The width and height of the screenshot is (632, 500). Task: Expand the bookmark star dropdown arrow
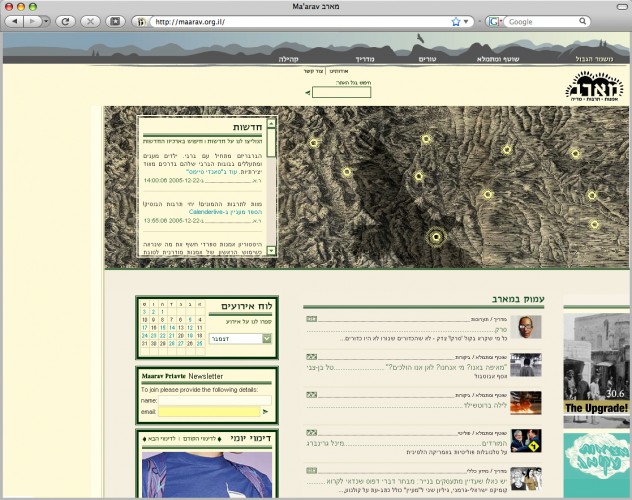pyautogui.click(x=466, y=21)
